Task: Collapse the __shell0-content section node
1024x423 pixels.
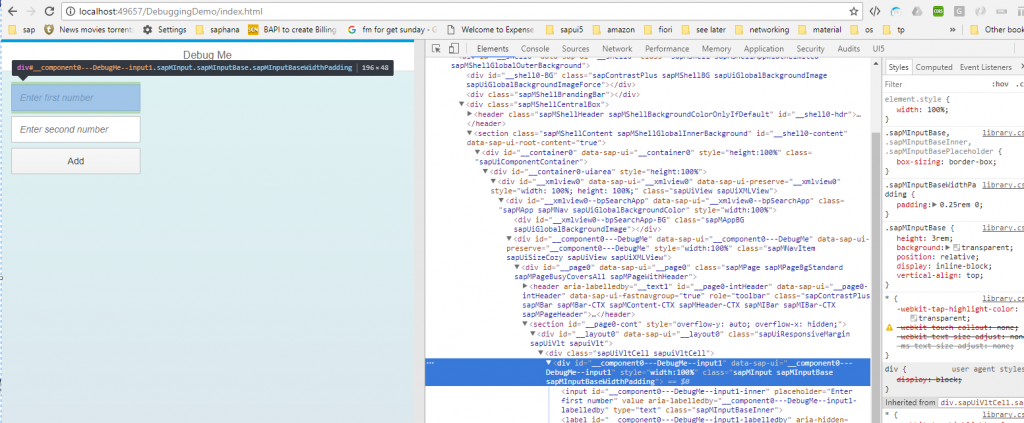Action: [x=470, y=133]
